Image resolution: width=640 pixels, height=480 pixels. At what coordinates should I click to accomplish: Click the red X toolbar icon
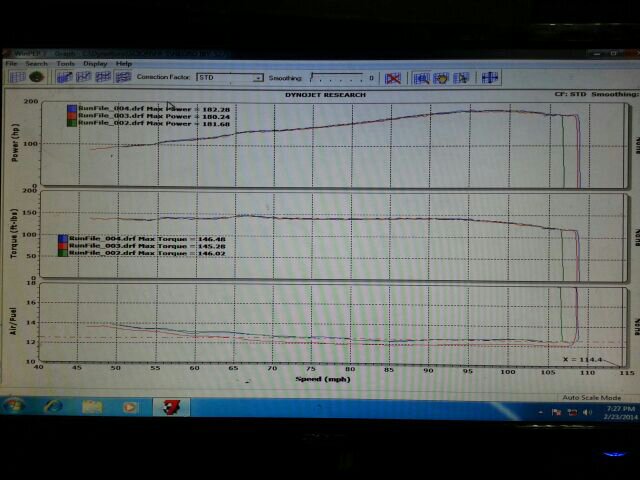393,77
